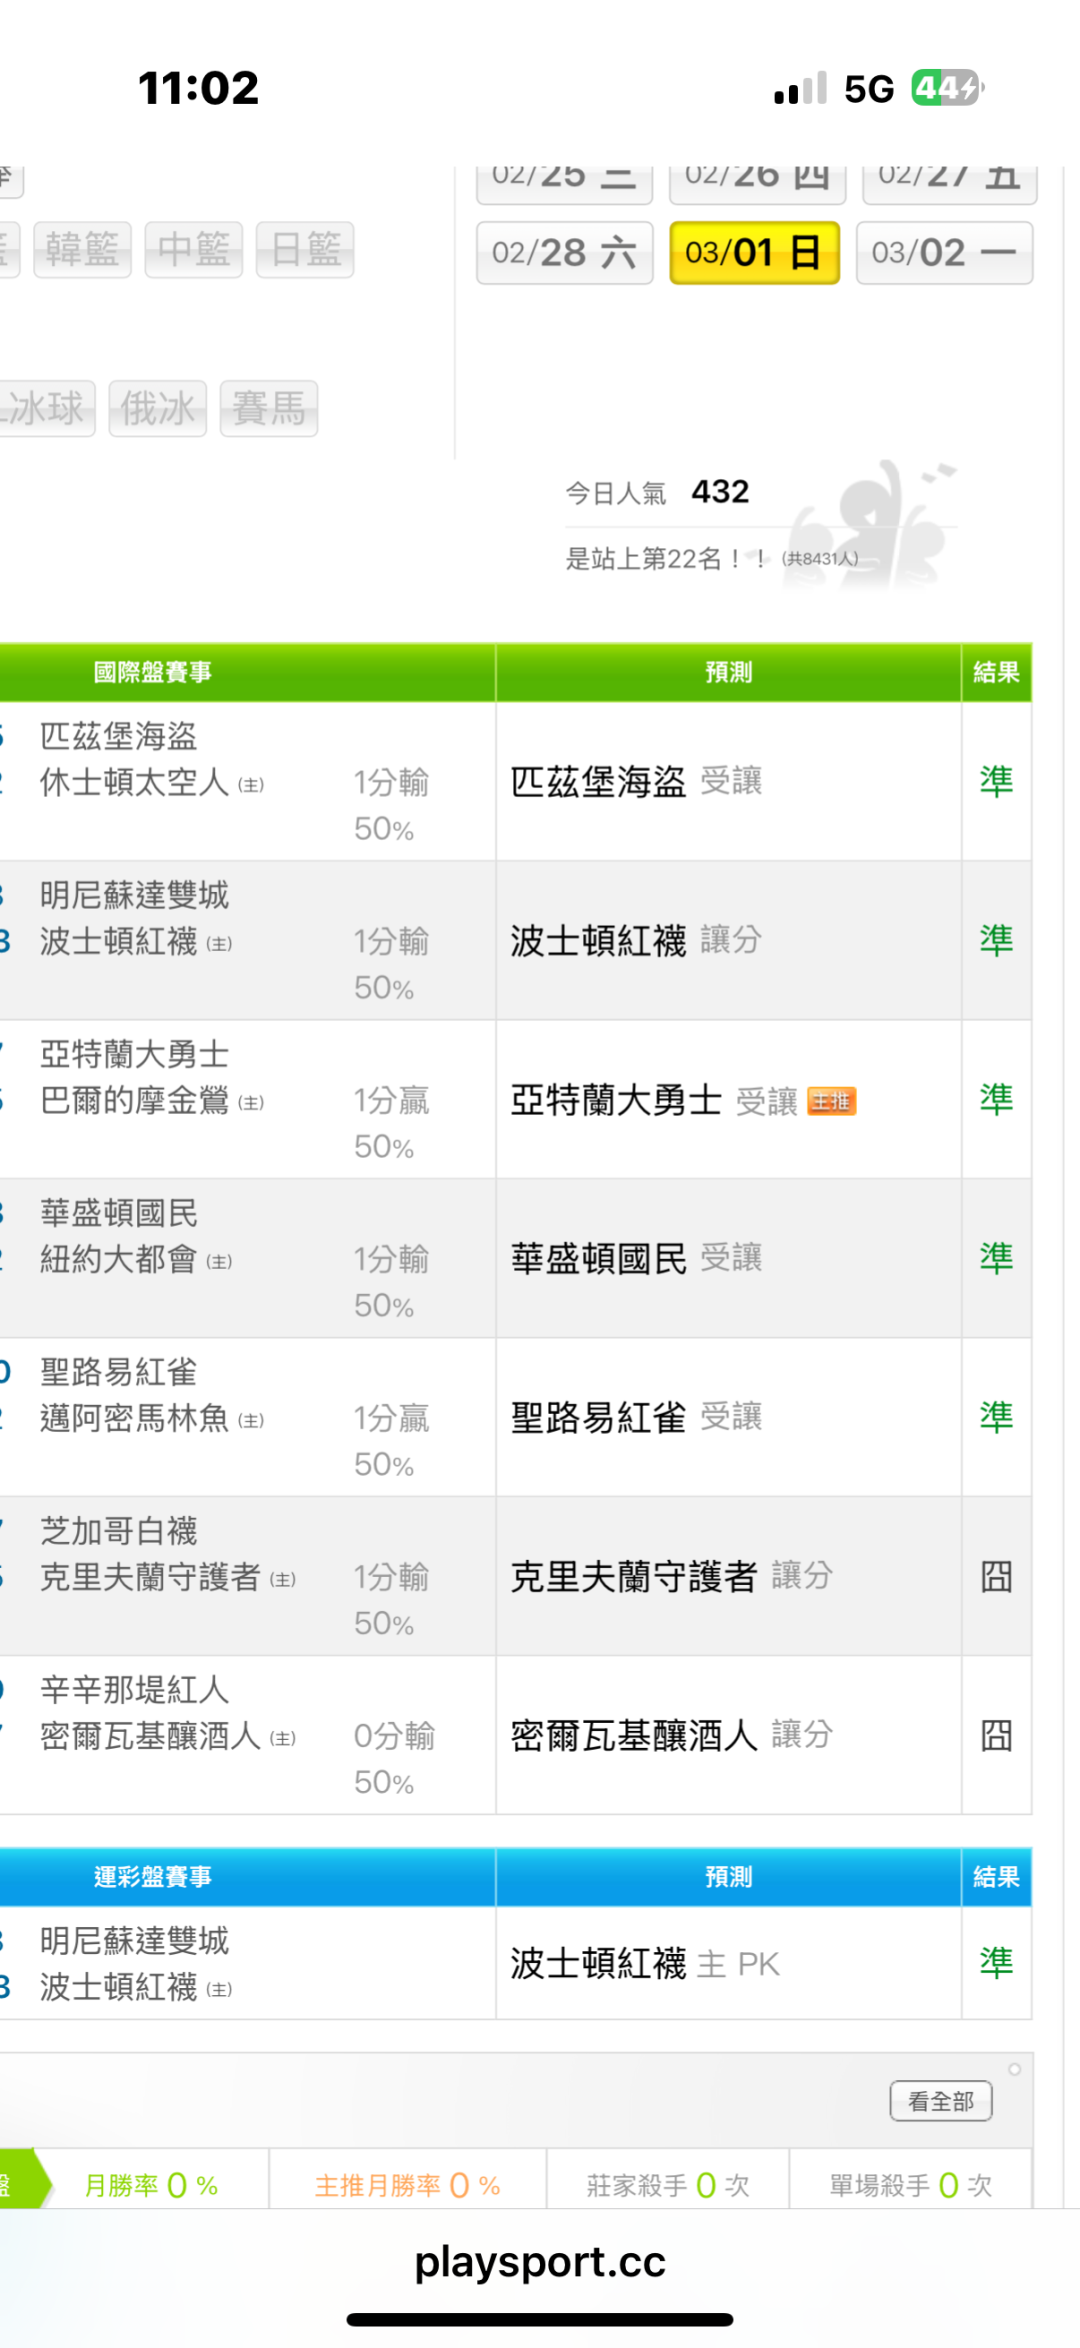
Task: Tap the 囧 result for 密爾瓦基釀酒人
Action: (x=996, y=1735)
